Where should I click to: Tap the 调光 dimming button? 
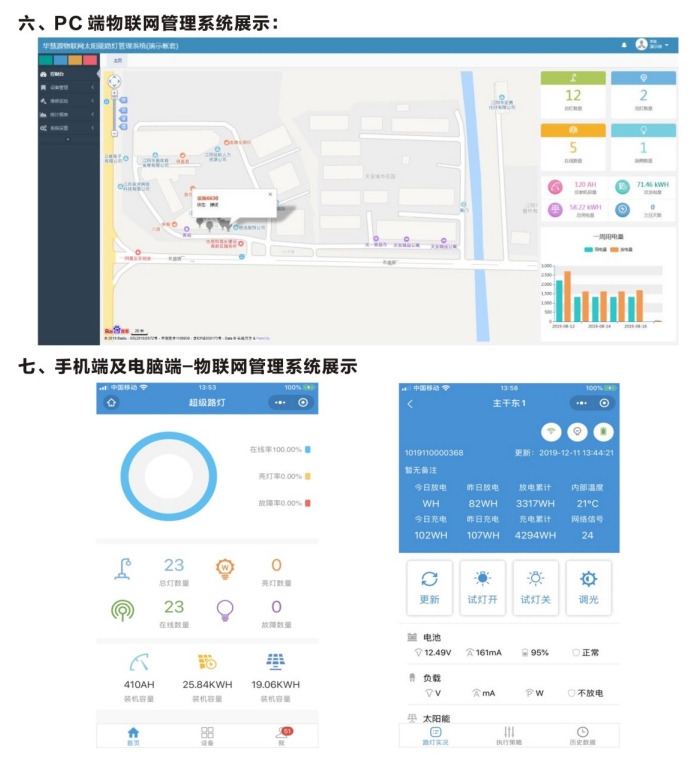click(589, 588)
